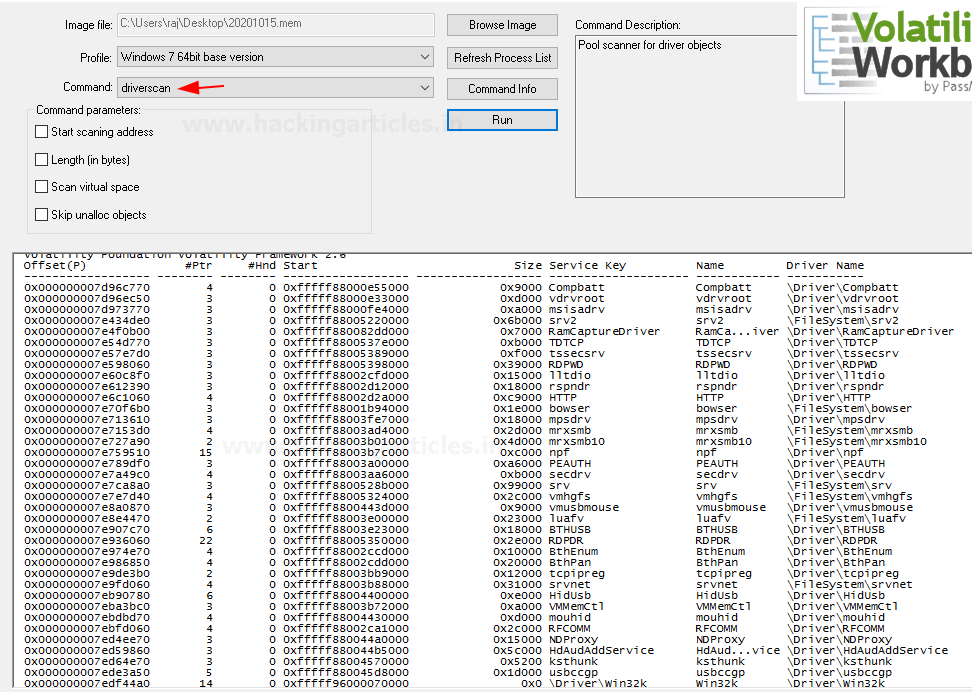
Task: Click Refresh Process List button
Action: (502, 57)
